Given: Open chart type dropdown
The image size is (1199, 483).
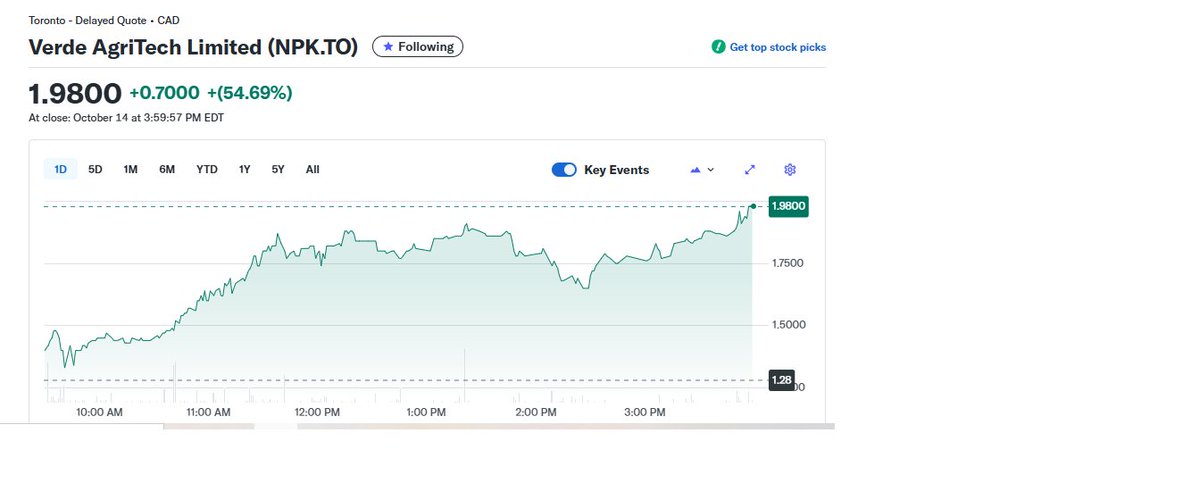Looking at the screenshot, I should [702, 170].
